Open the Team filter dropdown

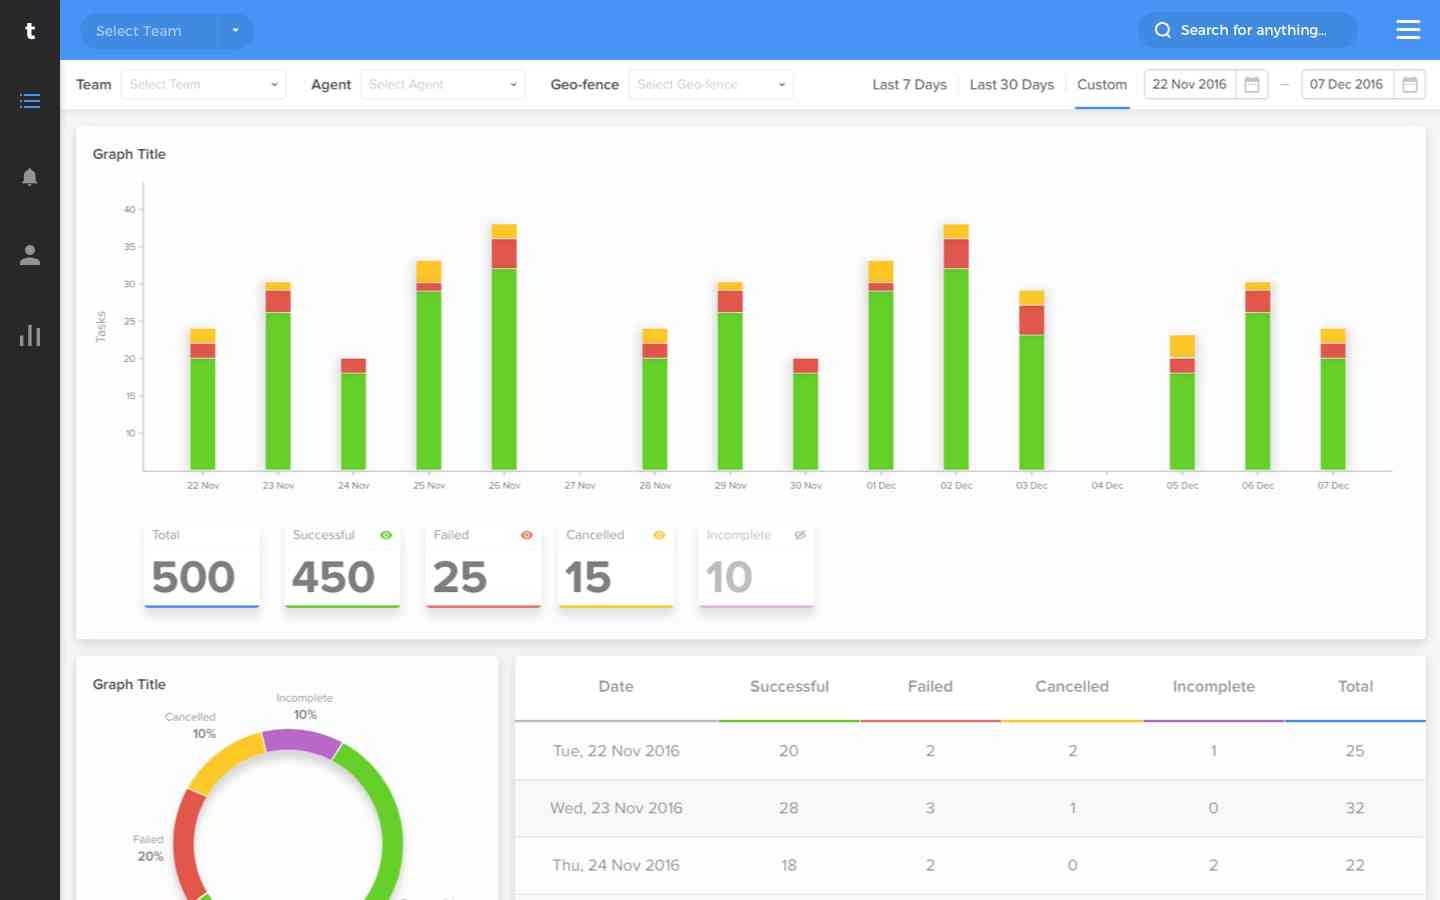click(x=203, y=85)
